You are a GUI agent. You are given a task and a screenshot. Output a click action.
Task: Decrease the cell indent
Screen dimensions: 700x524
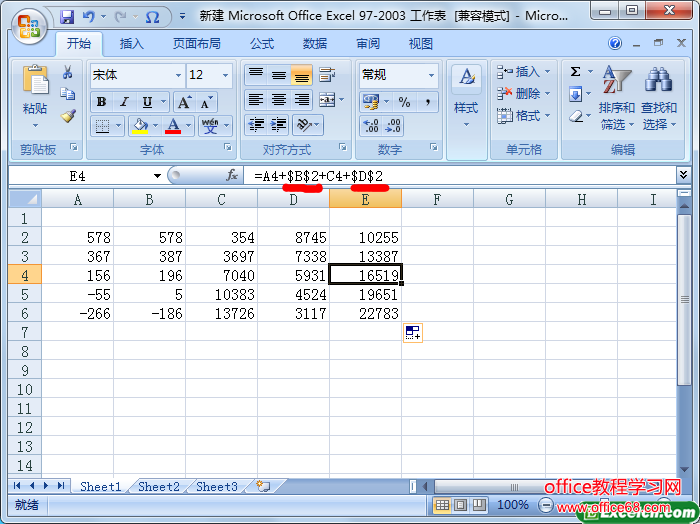coord(256,125)
